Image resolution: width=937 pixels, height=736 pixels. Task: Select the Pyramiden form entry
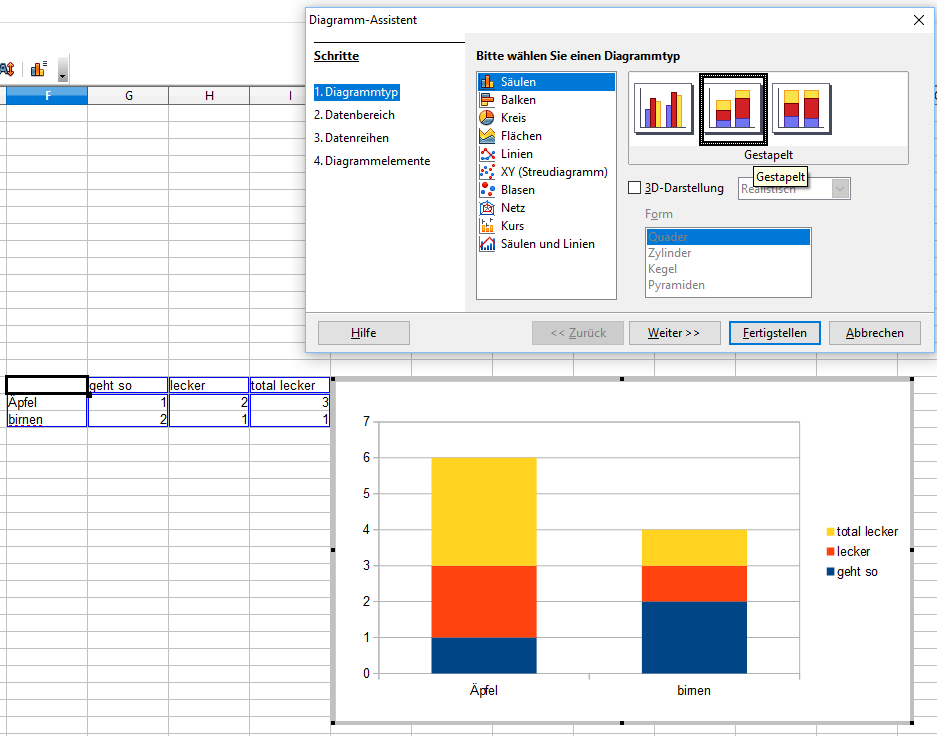[x=728, y=286]
